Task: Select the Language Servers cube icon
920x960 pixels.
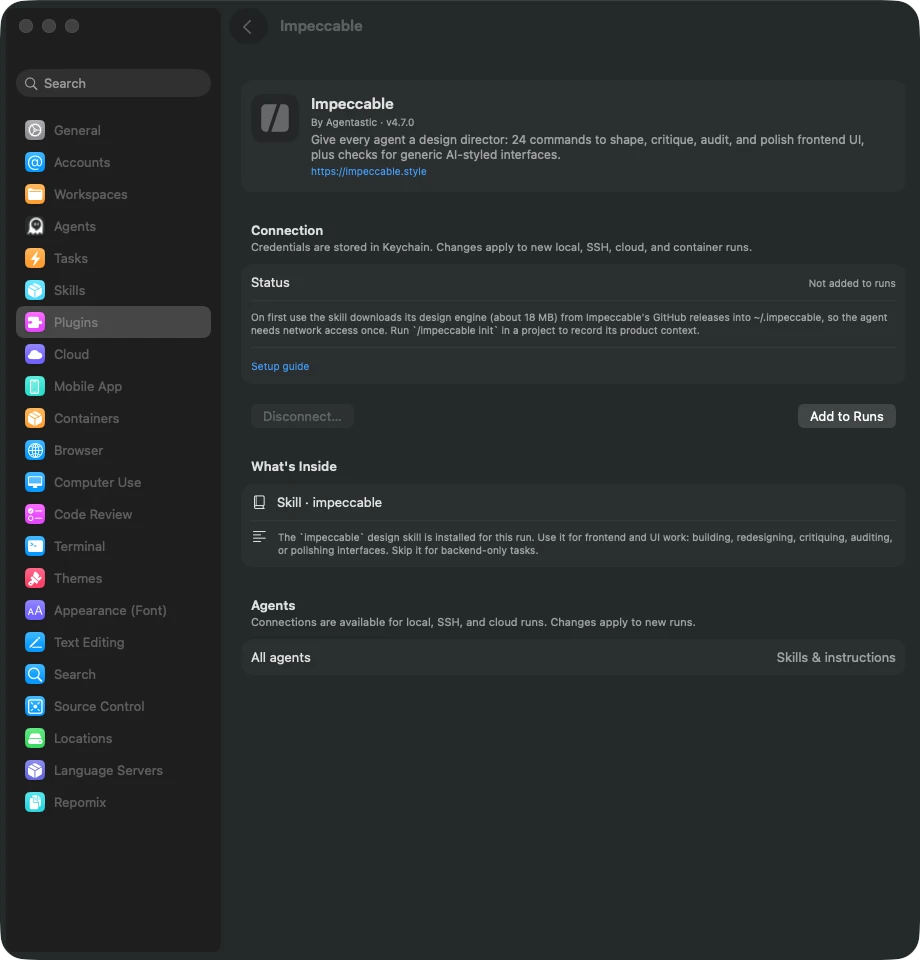Action: click(35, 770)
